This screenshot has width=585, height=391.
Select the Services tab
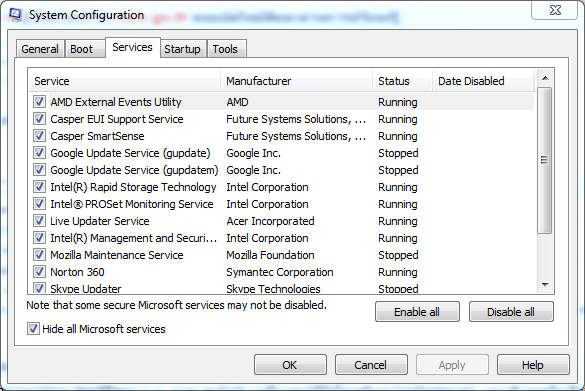click(132, 47)
